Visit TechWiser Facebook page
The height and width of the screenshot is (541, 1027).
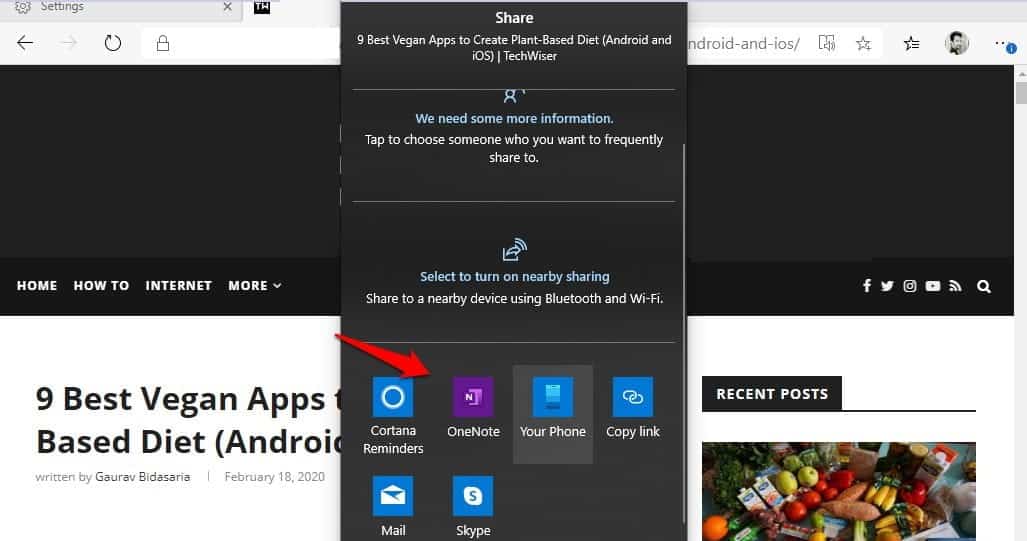coord(867,286)
